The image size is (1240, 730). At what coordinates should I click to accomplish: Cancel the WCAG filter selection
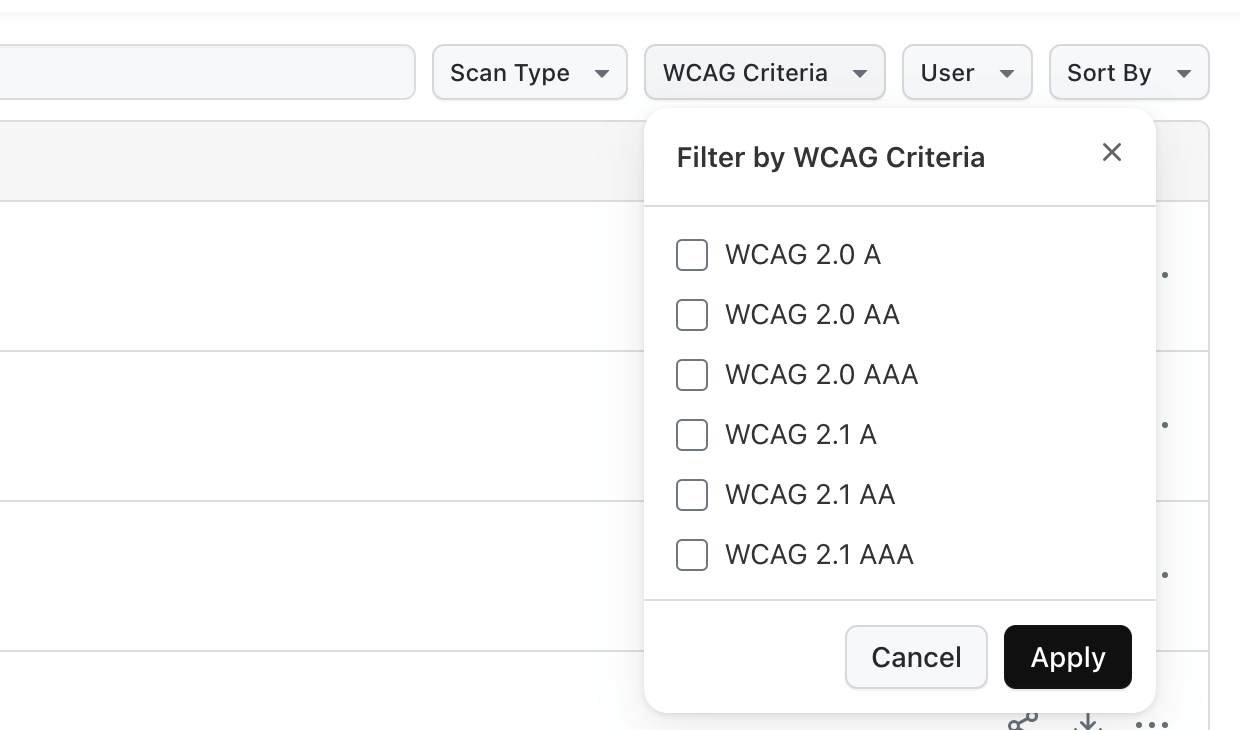click(916, 657)
